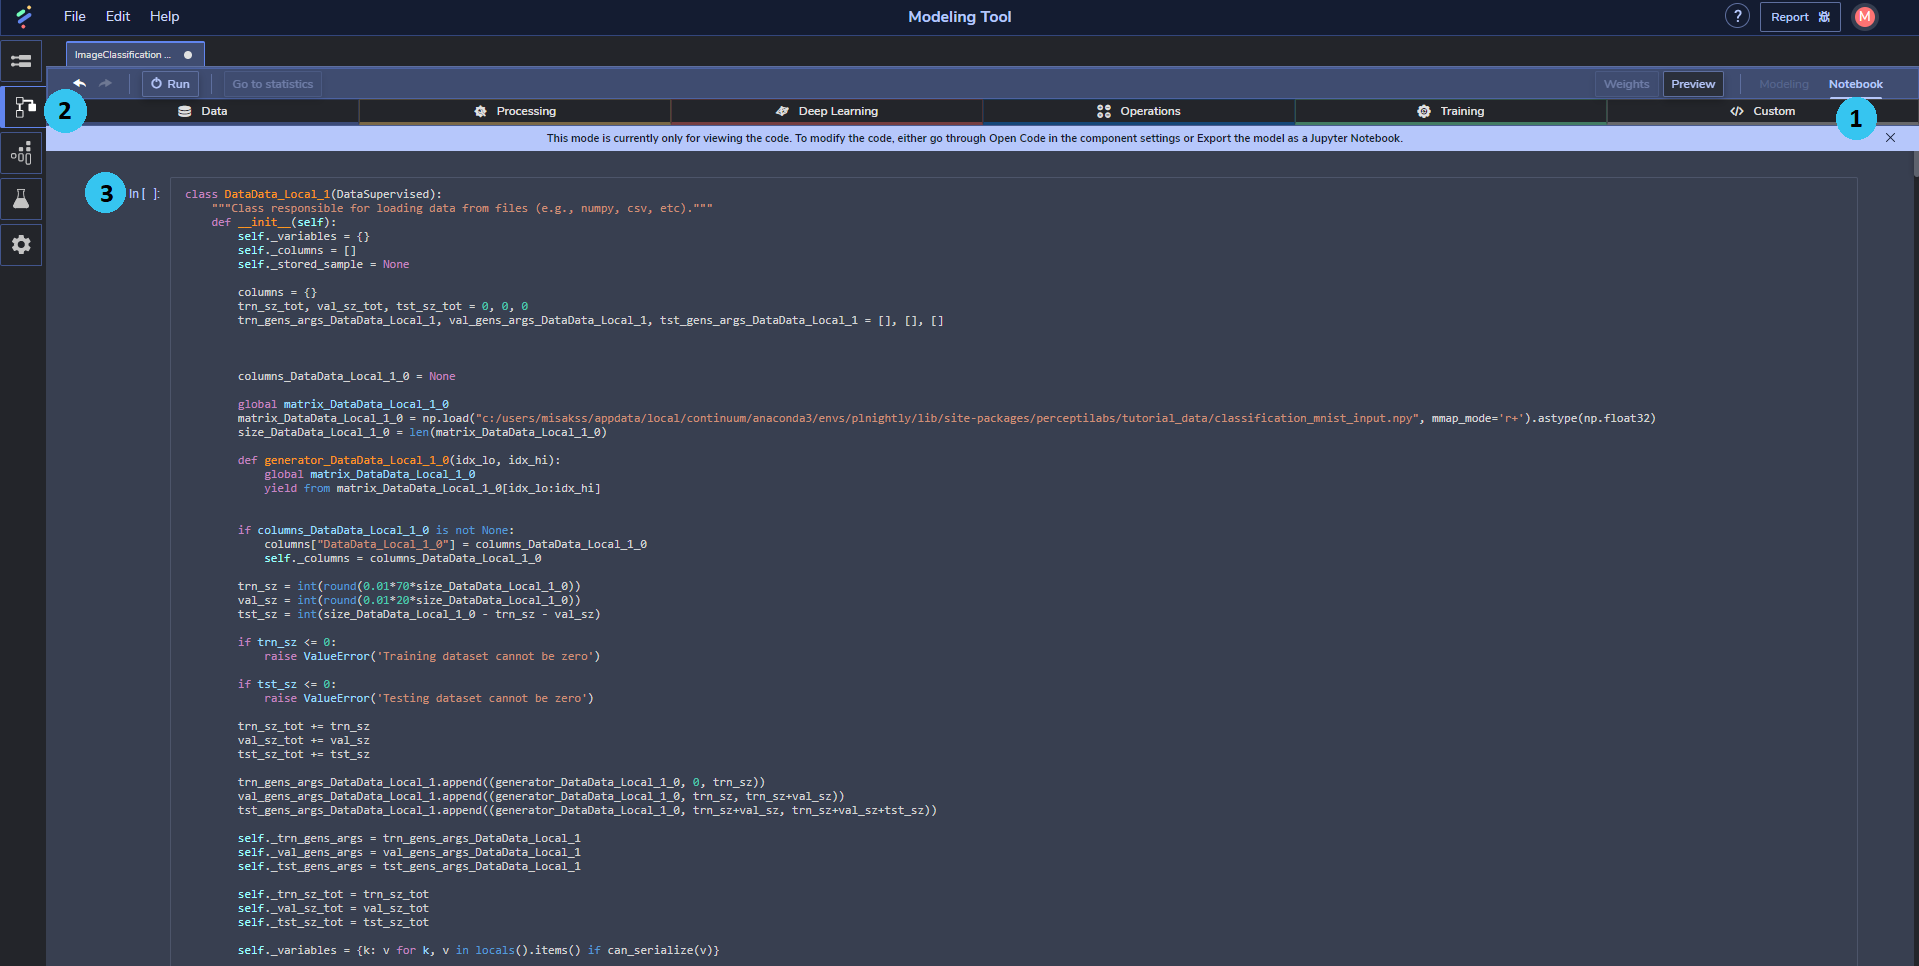Viewport: 1919px width, 966px height.
Task: Click 'Testing dataset cannot be zero' text
Action: [x=483, y=698]
